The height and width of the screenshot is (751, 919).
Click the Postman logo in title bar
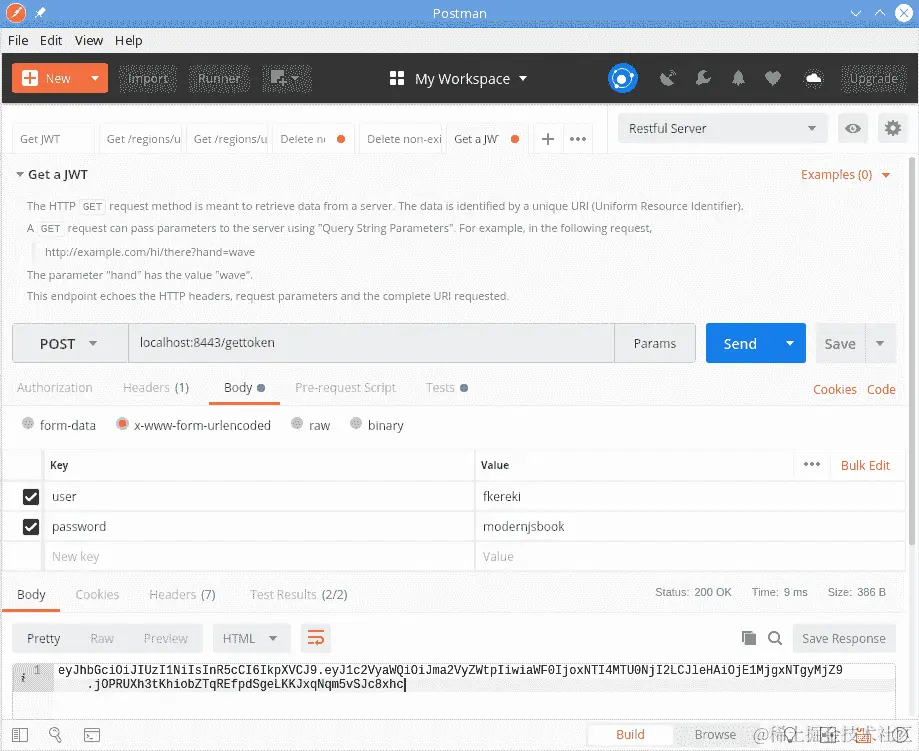pyautogui.click(x=15, y=12)
